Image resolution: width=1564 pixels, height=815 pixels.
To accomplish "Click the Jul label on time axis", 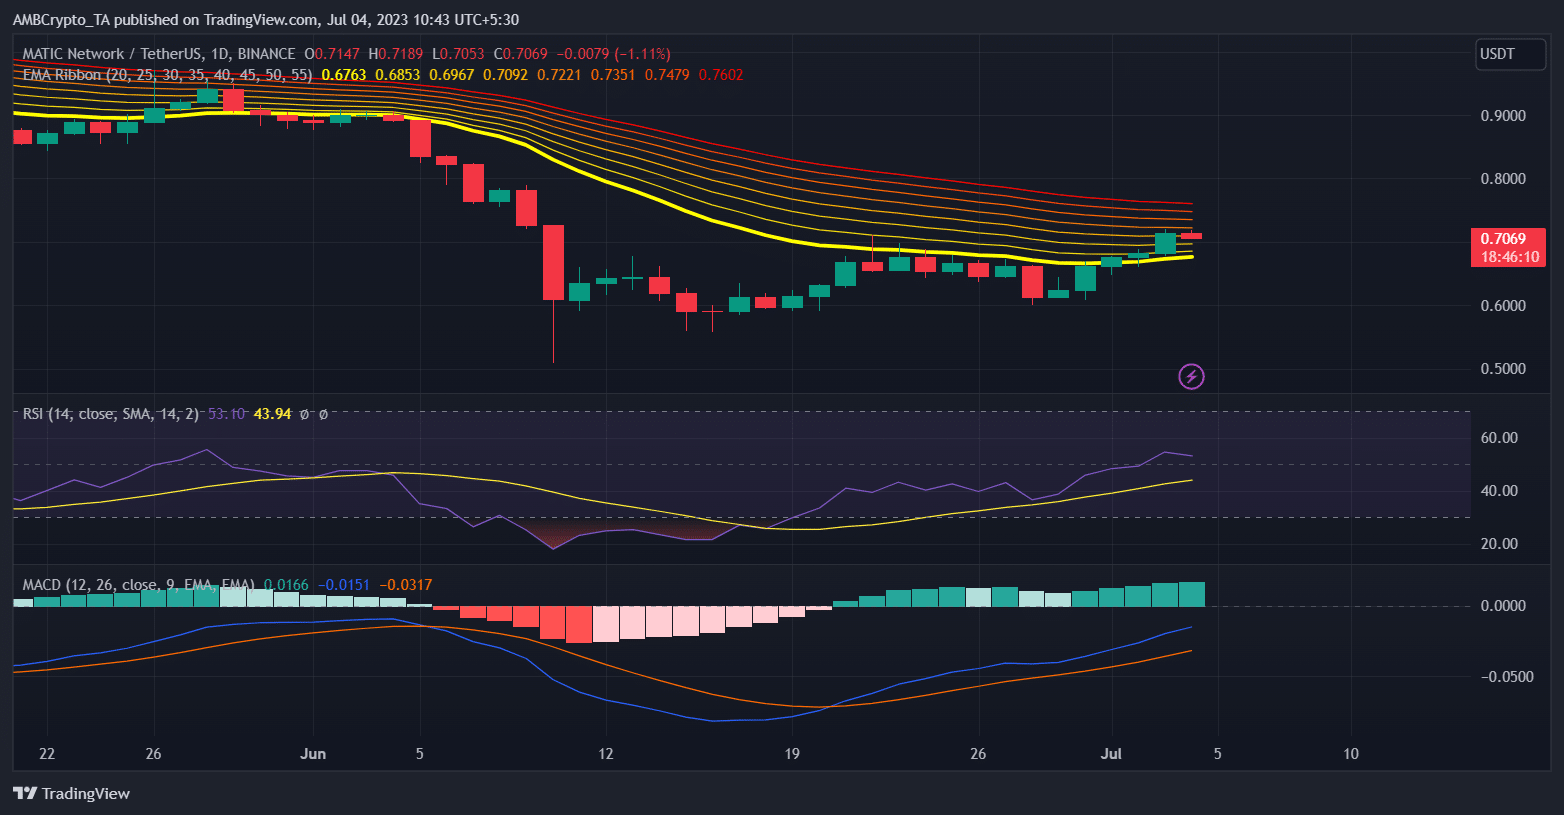I will [x=1111, y=753].
